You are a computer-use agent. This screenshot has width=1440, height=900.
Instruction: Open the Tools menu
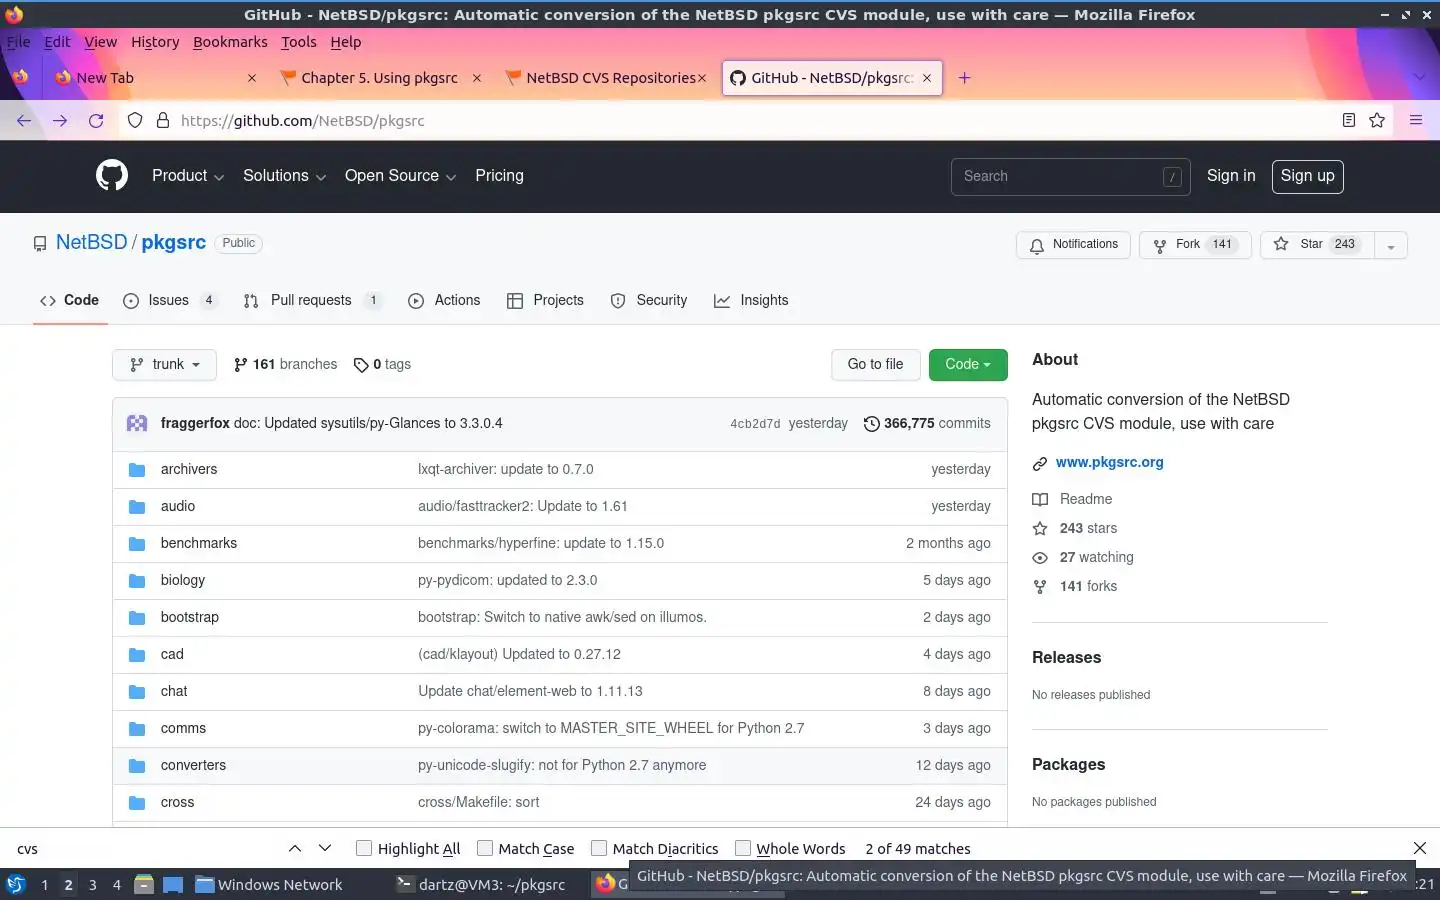pos(298,42)
